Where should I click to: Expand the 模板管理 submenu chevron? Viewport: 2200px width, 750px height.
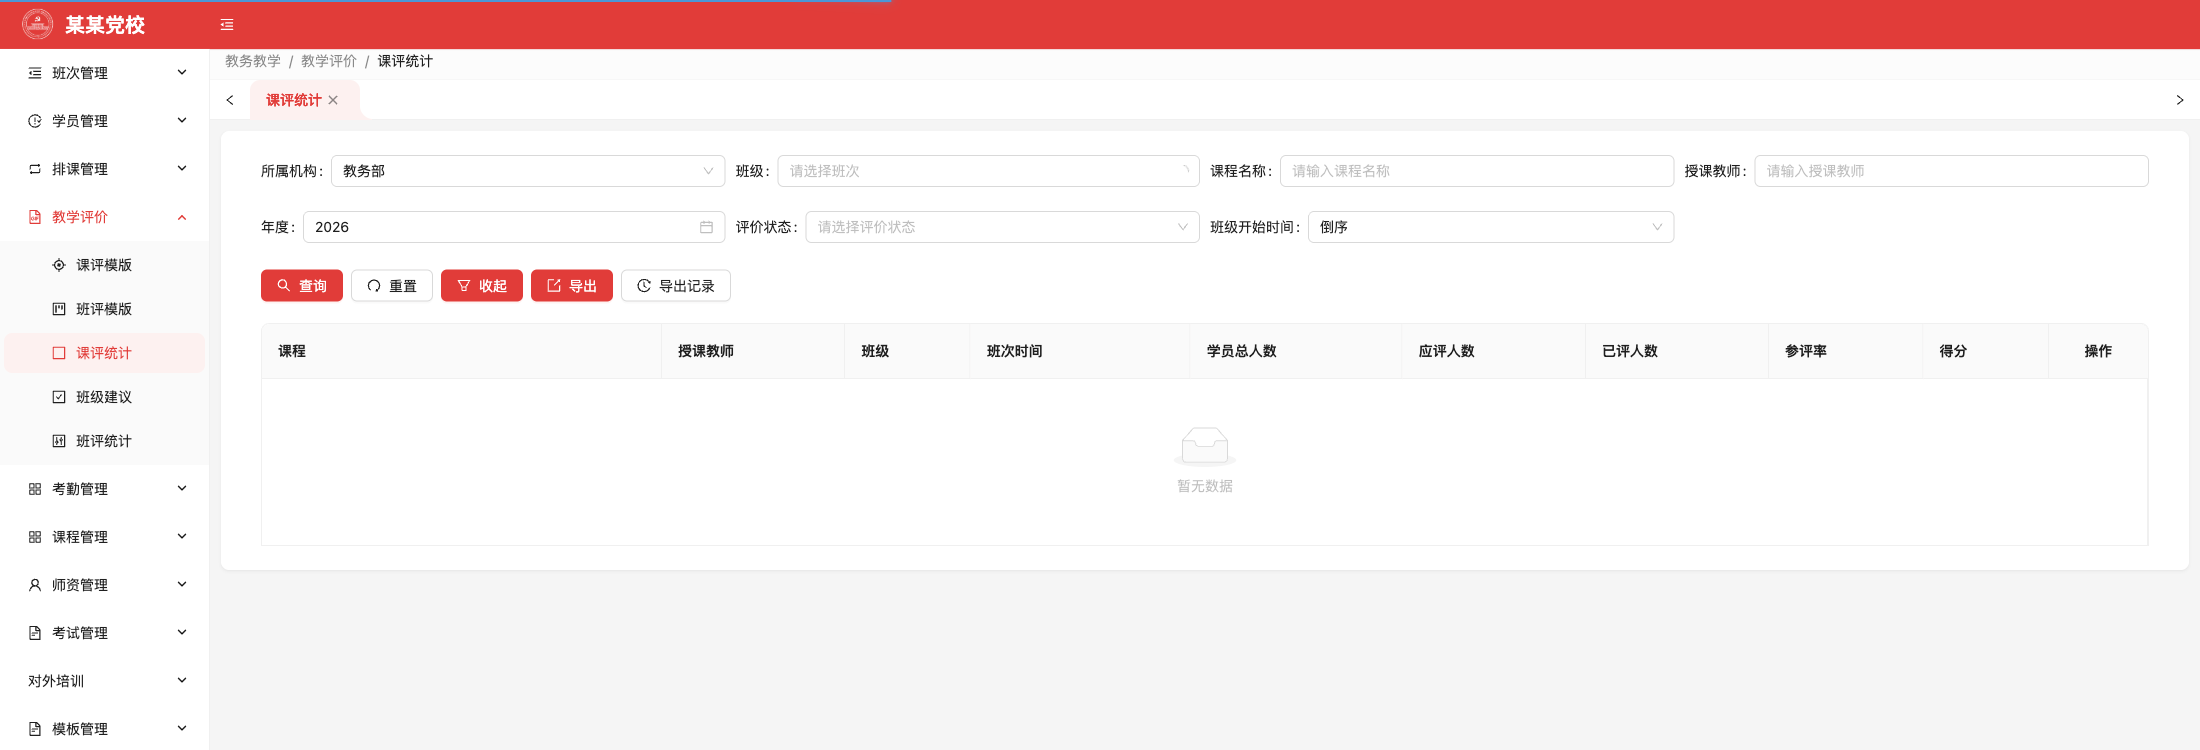182,728
